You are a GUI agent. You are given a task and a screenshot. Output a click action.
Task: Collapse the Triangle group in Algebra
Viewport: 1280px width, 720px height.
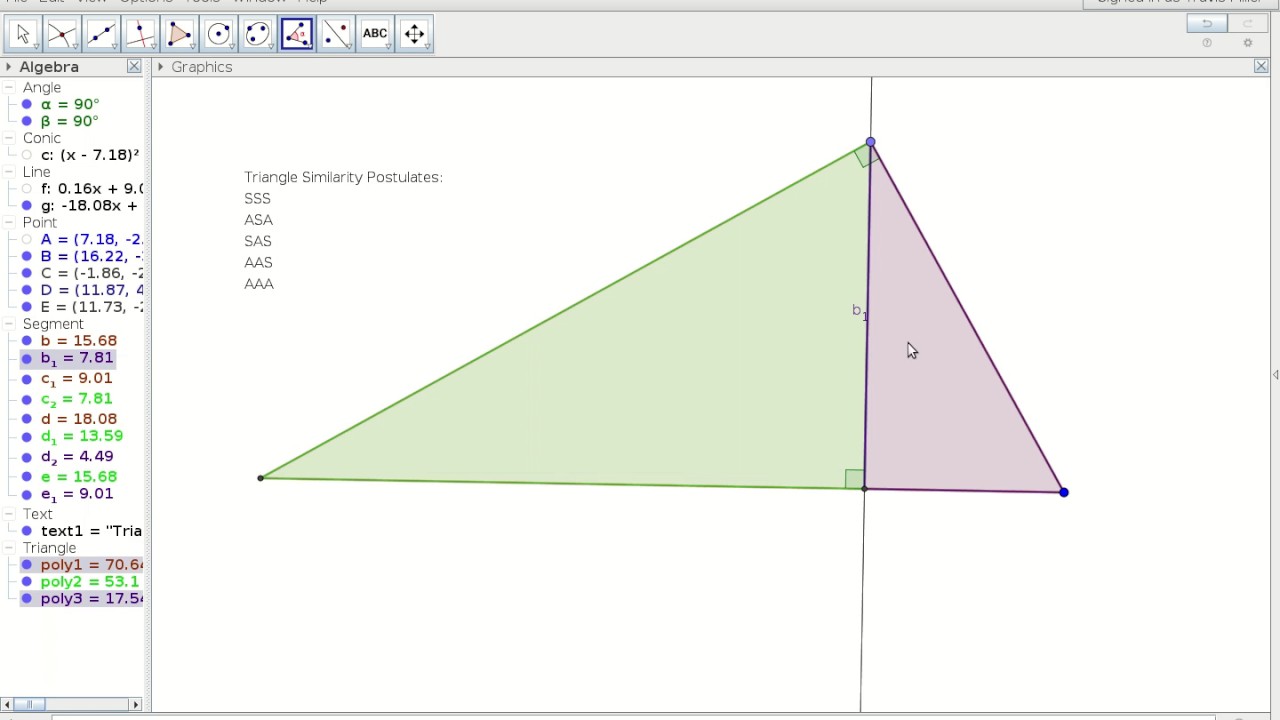pyautogui.click(x=8, y=548)
